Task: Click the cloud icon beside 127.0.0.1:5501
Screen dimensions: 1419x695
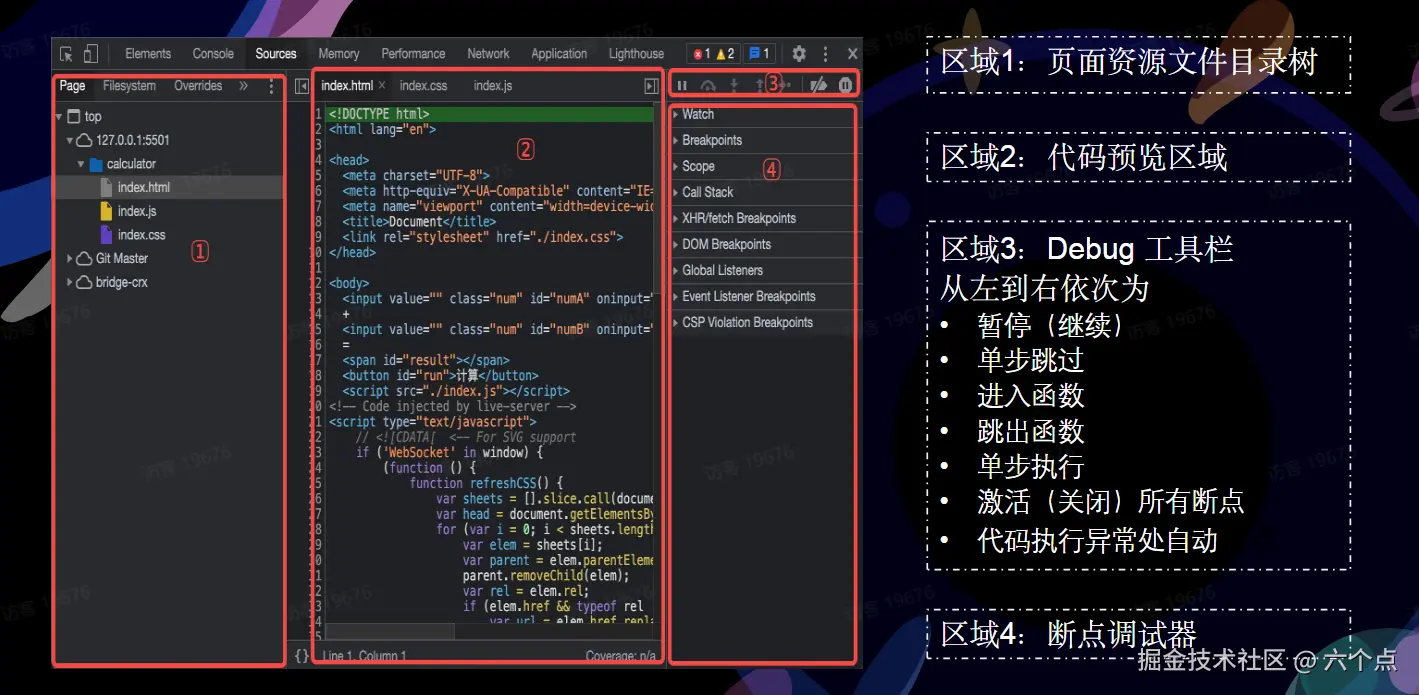Action: tap(85, 141)
